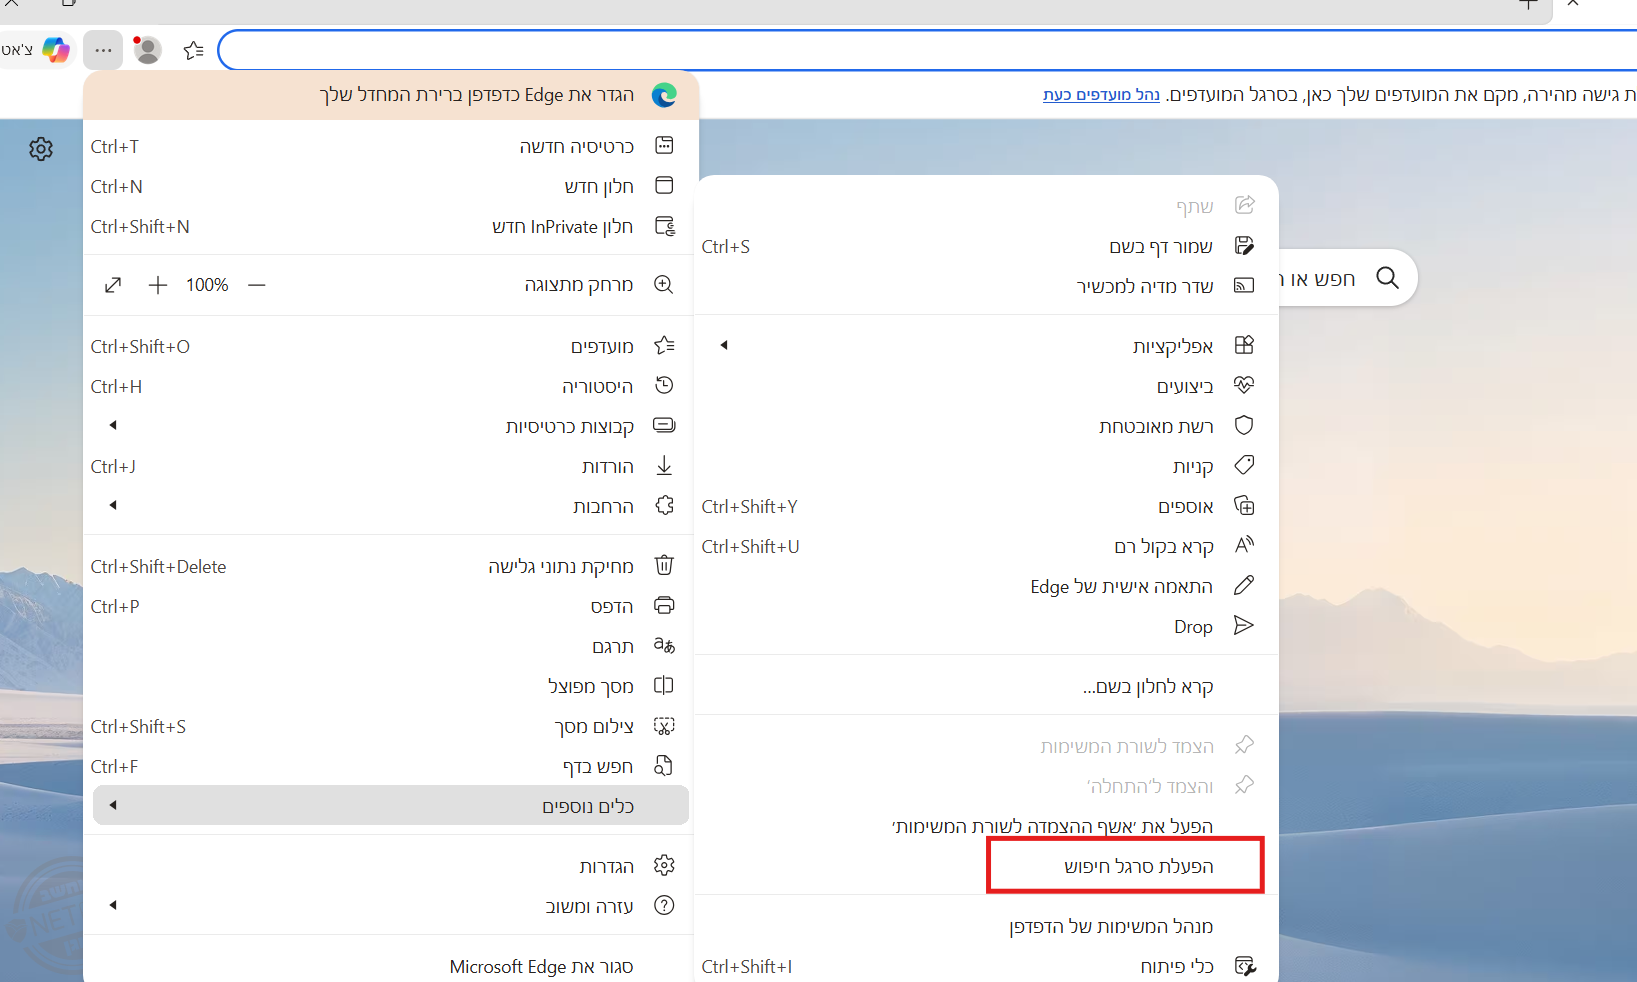
Task: Click the Screenshot (צילום מסך) icon
Action: (664, 726)
